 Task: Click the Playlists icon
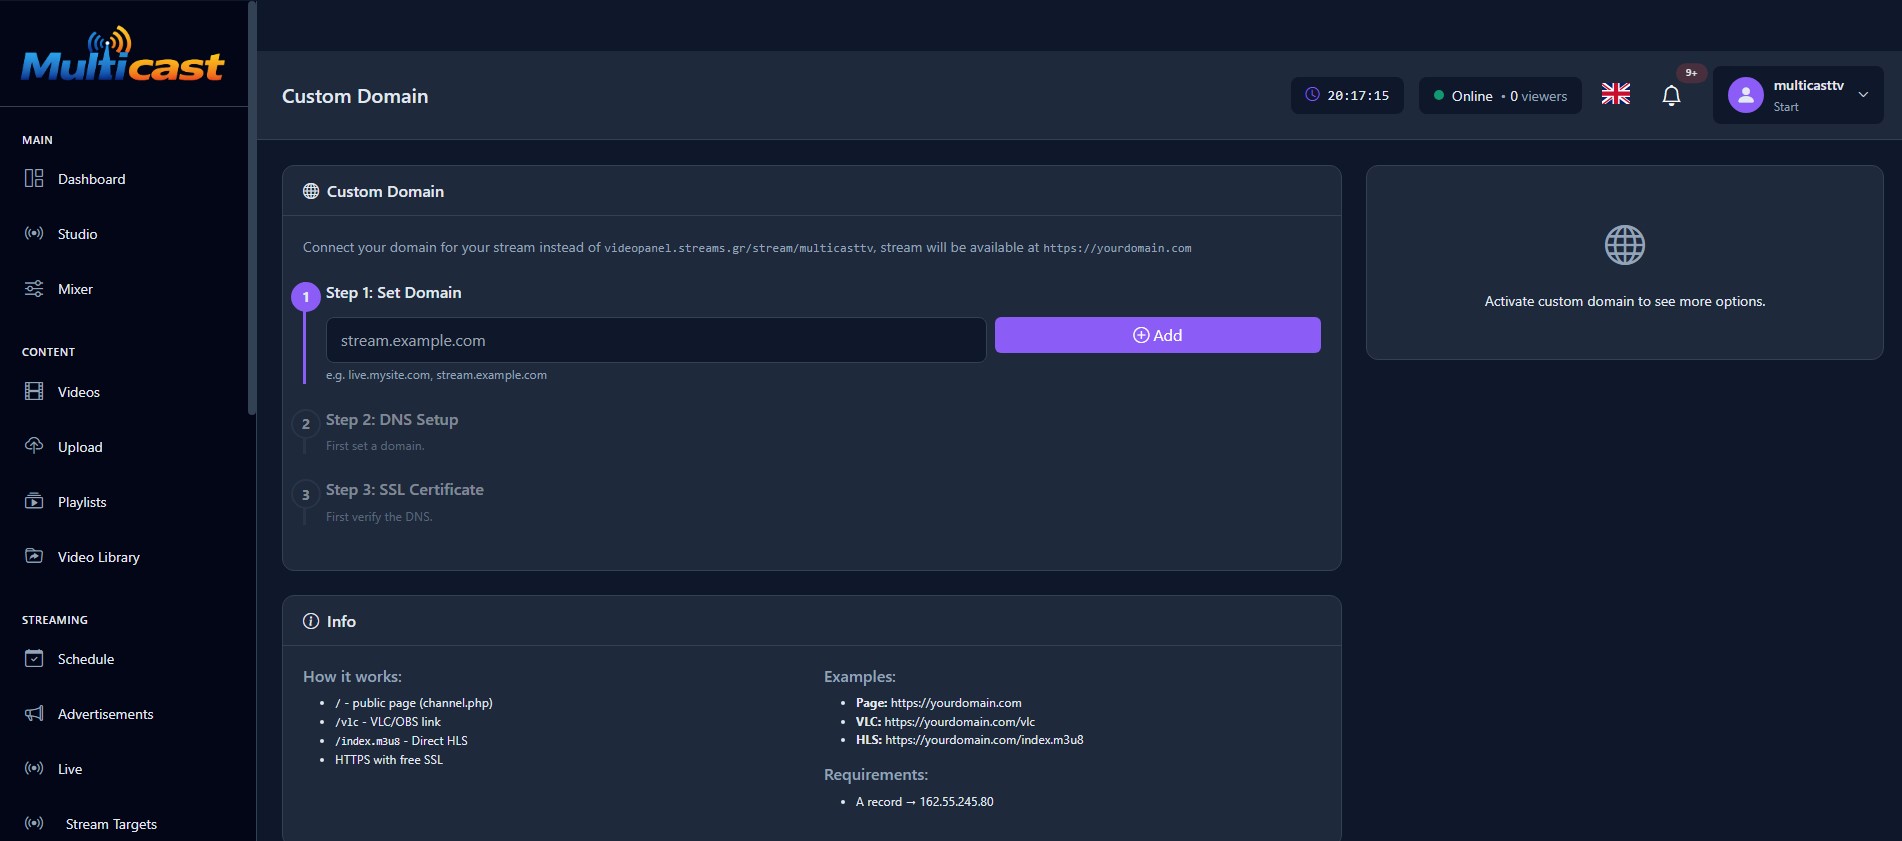point(34,501)
